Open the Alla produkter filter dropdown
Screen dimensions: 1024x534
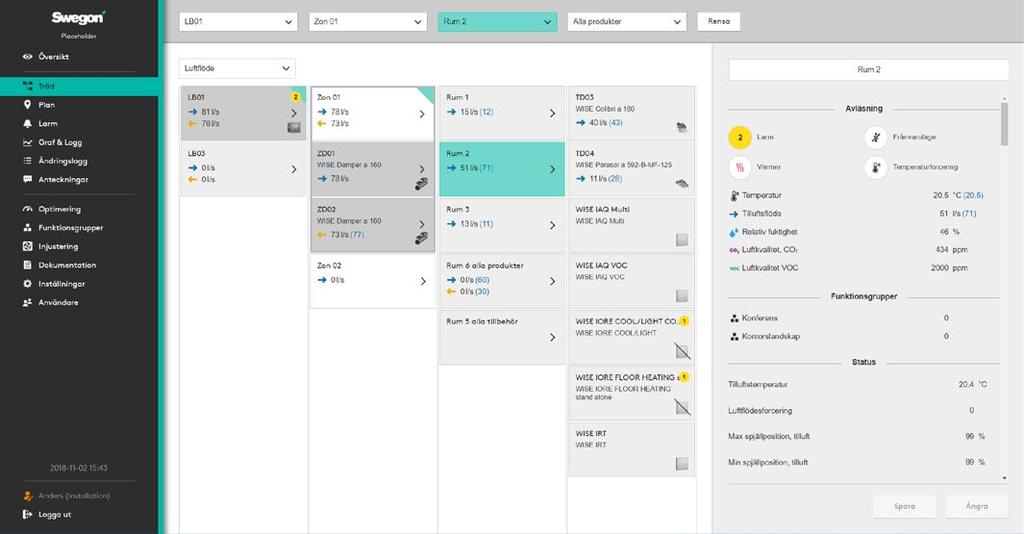coord(626,22)
